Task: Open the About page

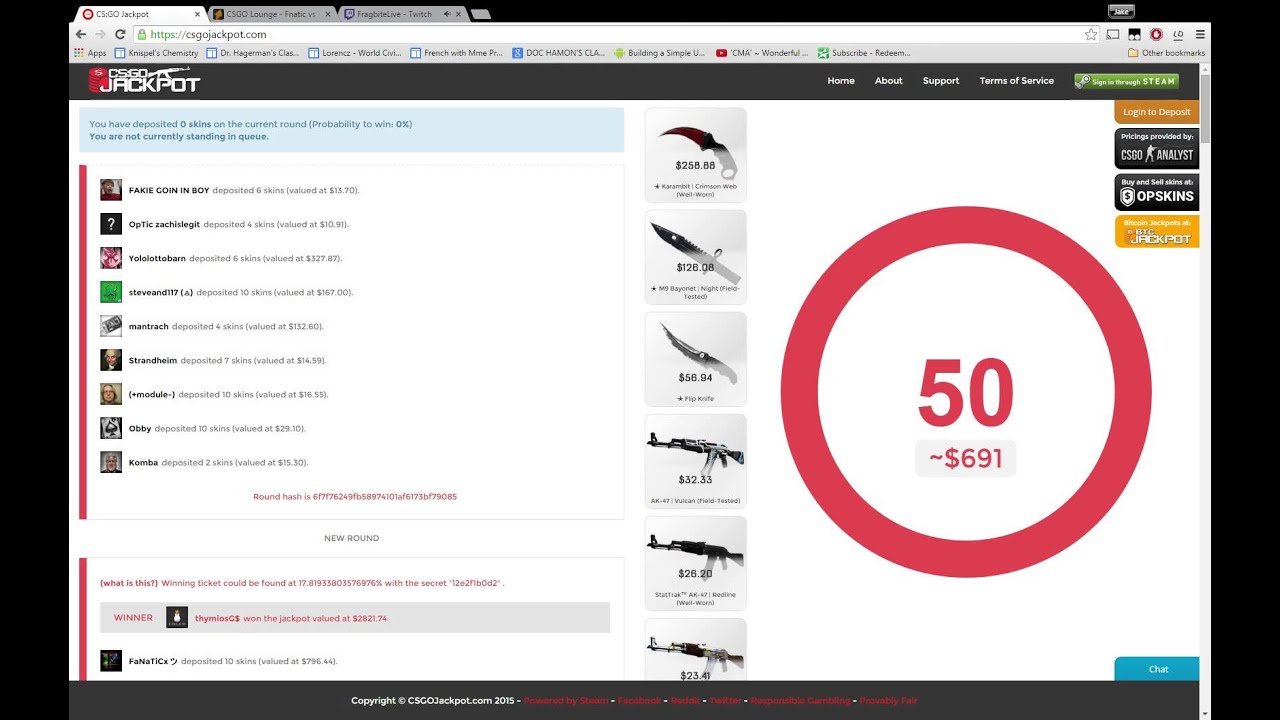Action: click(x=888, y=81)
